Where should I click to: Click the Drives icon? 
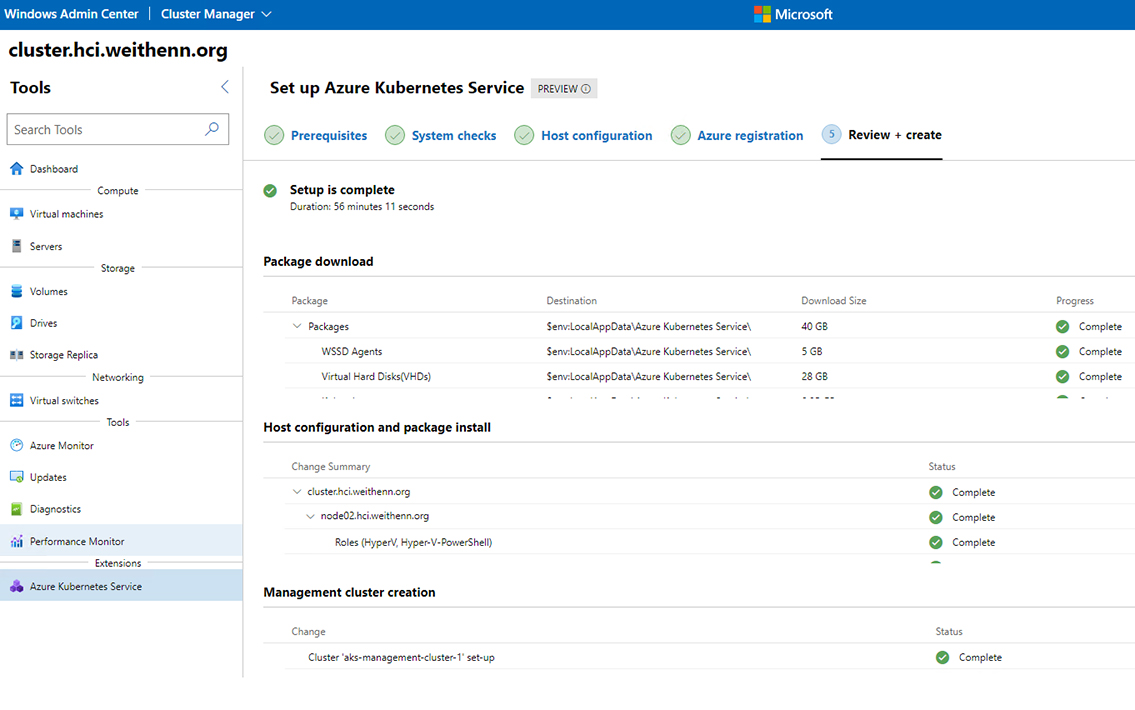pos(17,323)
